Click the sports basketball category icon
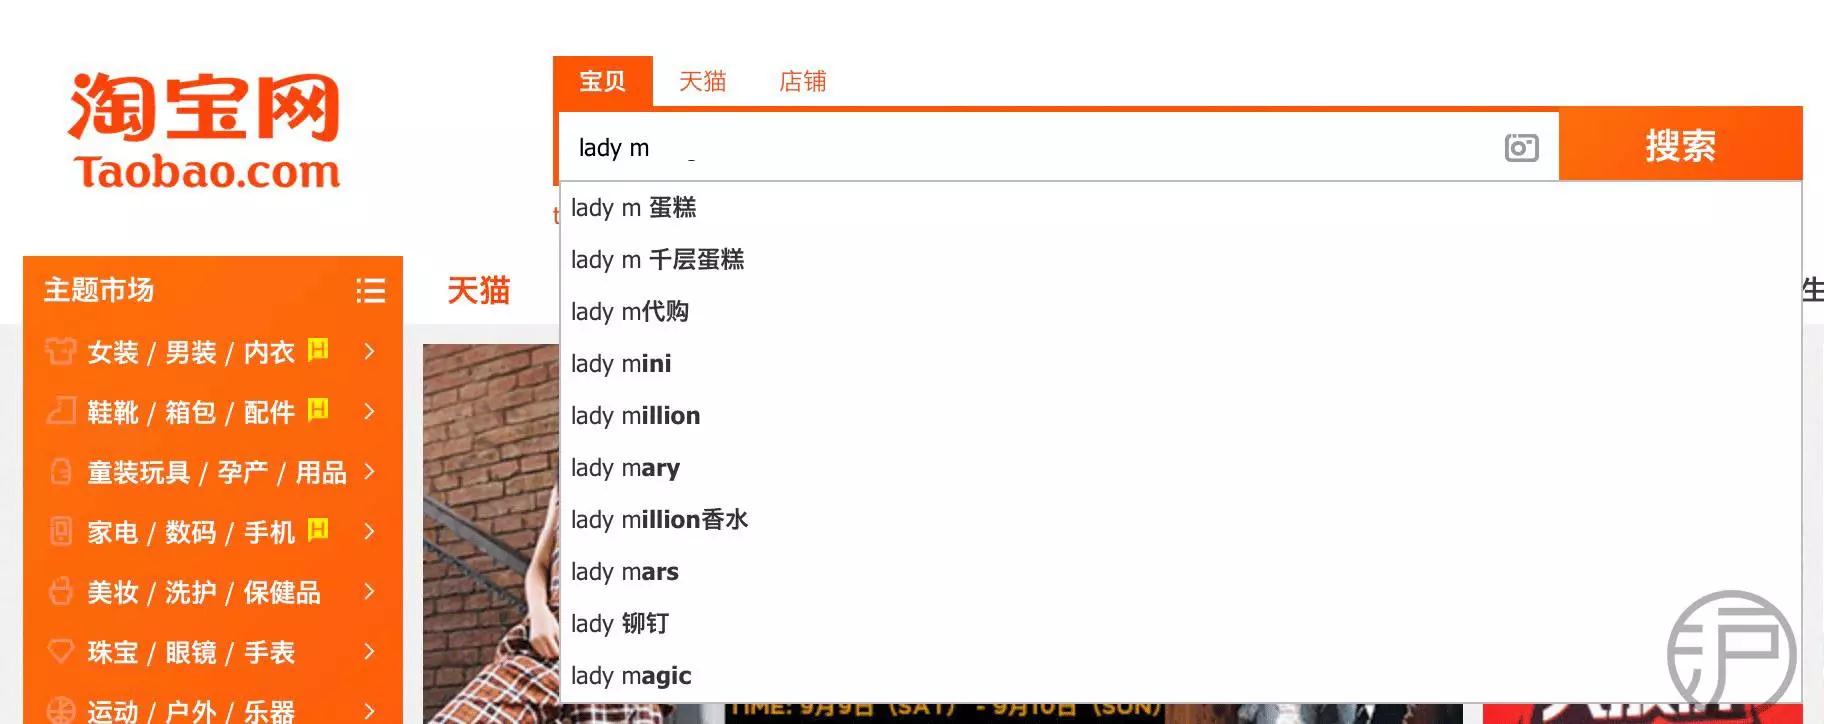 point(61,710)
